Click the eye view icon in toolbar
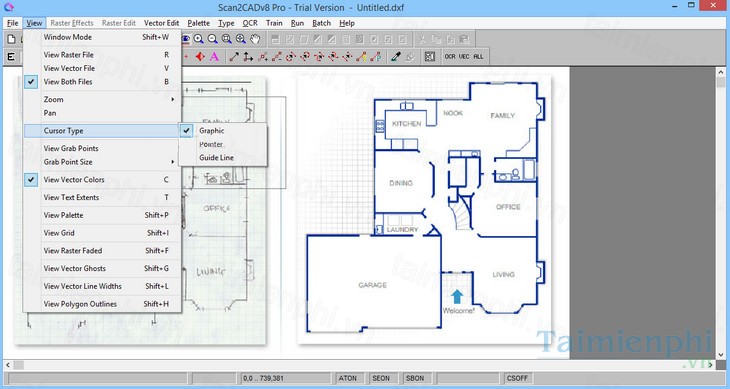This screenshot has height=389, width=730. [x=186, y=39]
